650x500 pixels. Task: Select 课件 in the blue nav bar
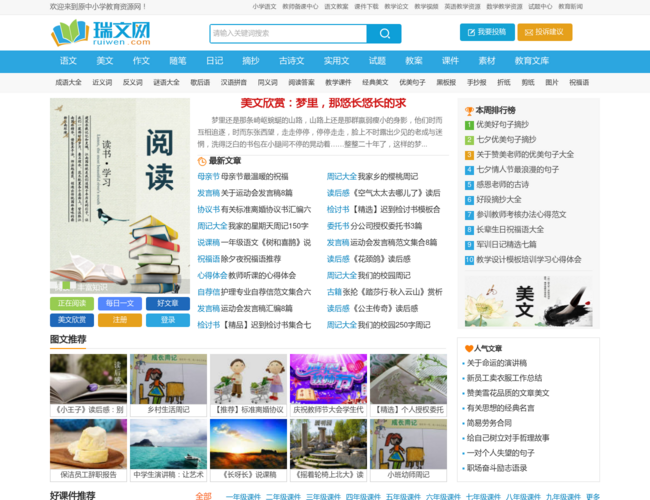tap(450, 61)
